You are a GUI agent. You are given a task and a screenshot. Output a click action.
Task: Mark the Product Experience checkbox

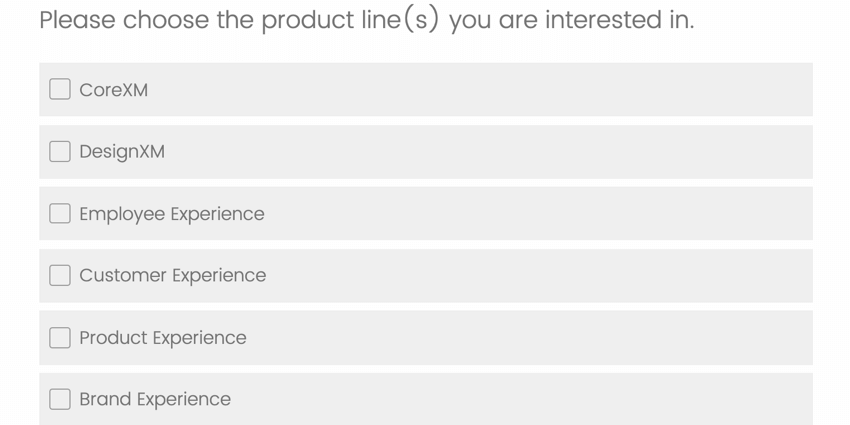[x=60, y=338]
